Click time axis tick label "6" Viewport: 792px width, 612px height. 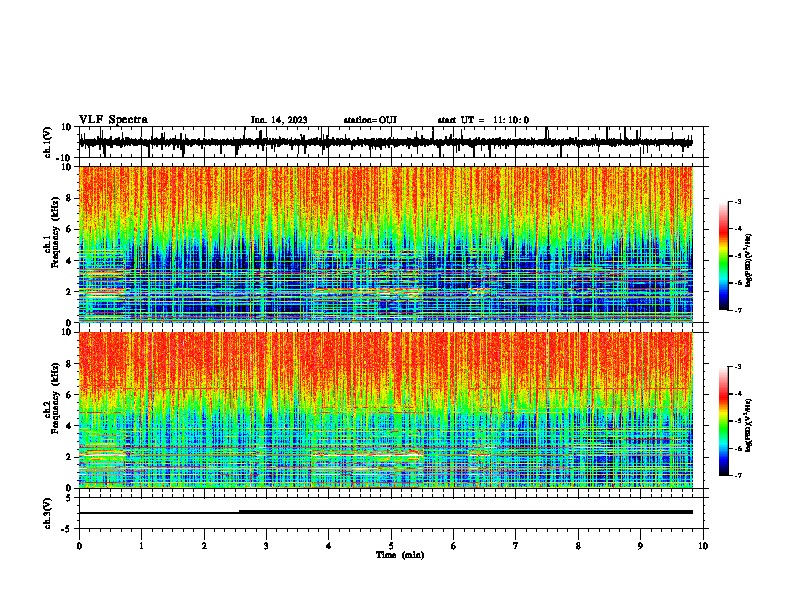pos(454,546)
